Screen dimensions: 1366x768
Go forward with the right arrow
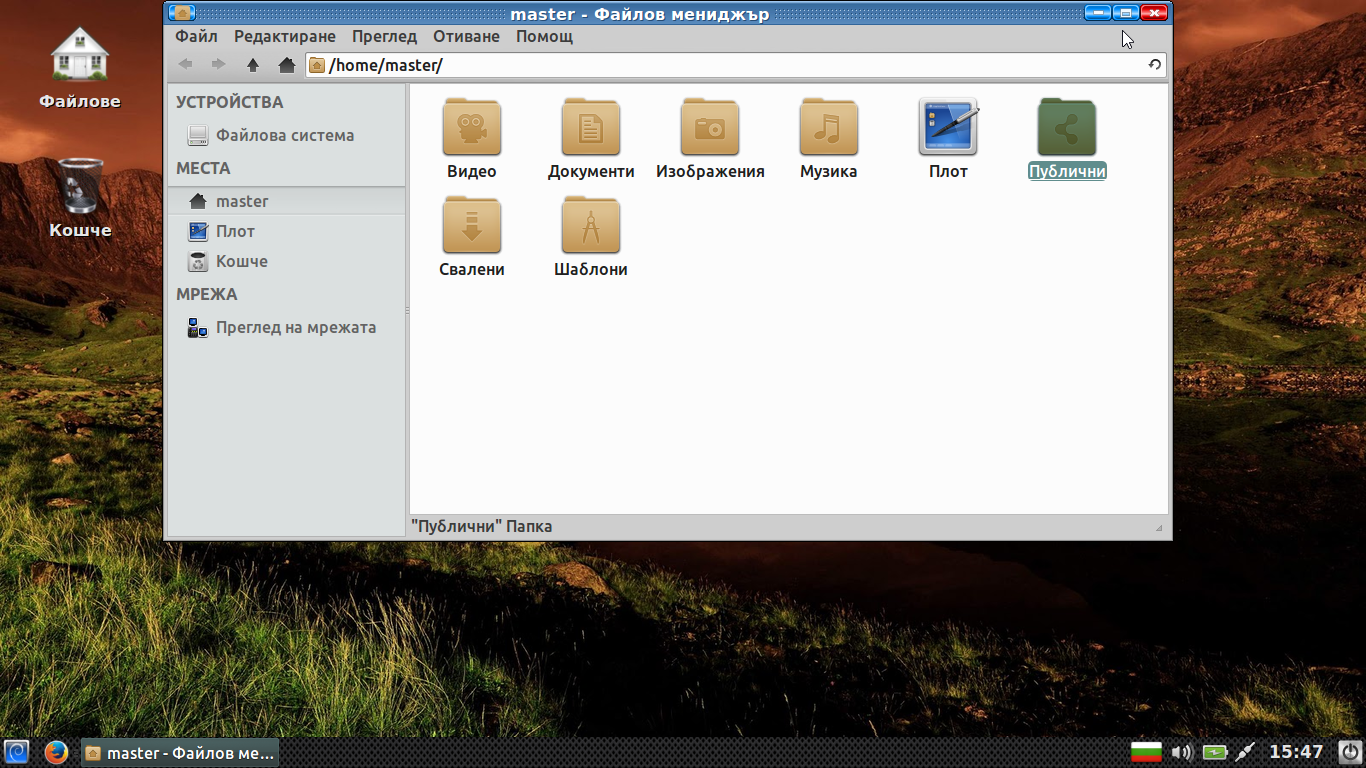pos(218,65)
